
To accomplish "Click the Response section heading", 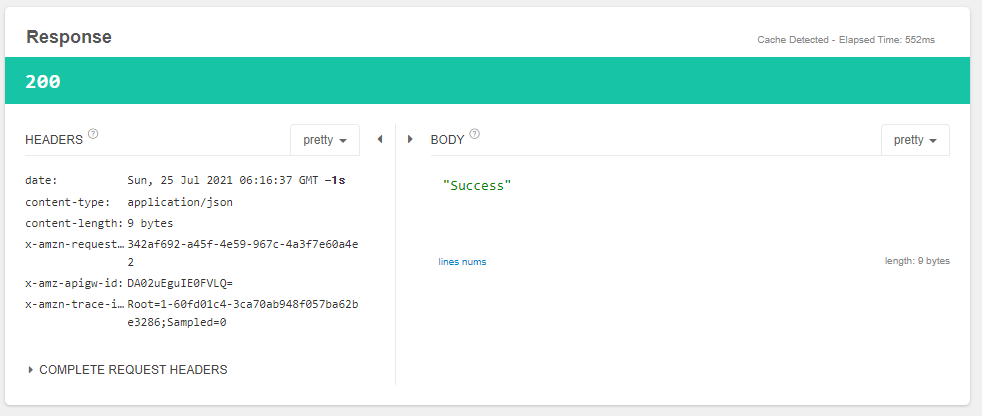I will [68, 37].
